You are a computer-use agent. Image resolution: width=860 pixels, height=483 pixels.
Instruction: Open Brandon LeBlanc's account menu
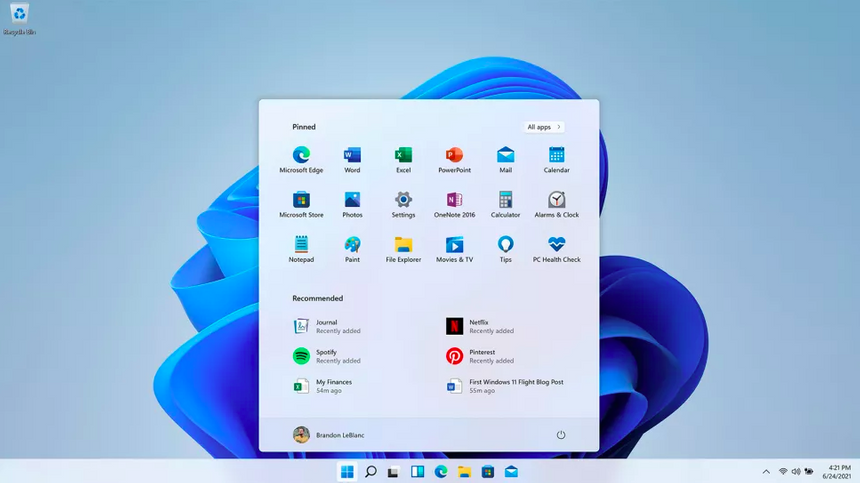coord(331,435)
